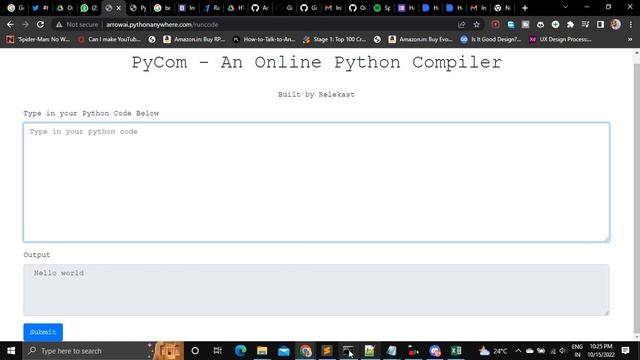Click the red extension icon in toolbar
The width and height of the screenshot is (640, 360).
click(x=495, y=24)
